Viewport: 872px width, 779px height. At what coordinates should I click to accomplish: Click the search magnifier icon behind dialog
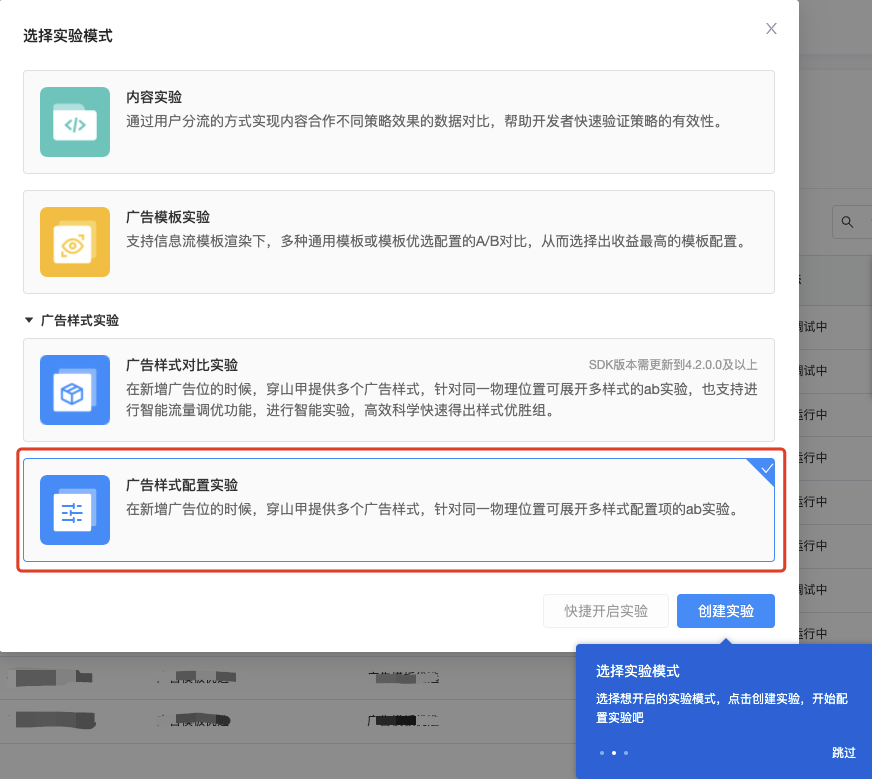pos(847,222)
